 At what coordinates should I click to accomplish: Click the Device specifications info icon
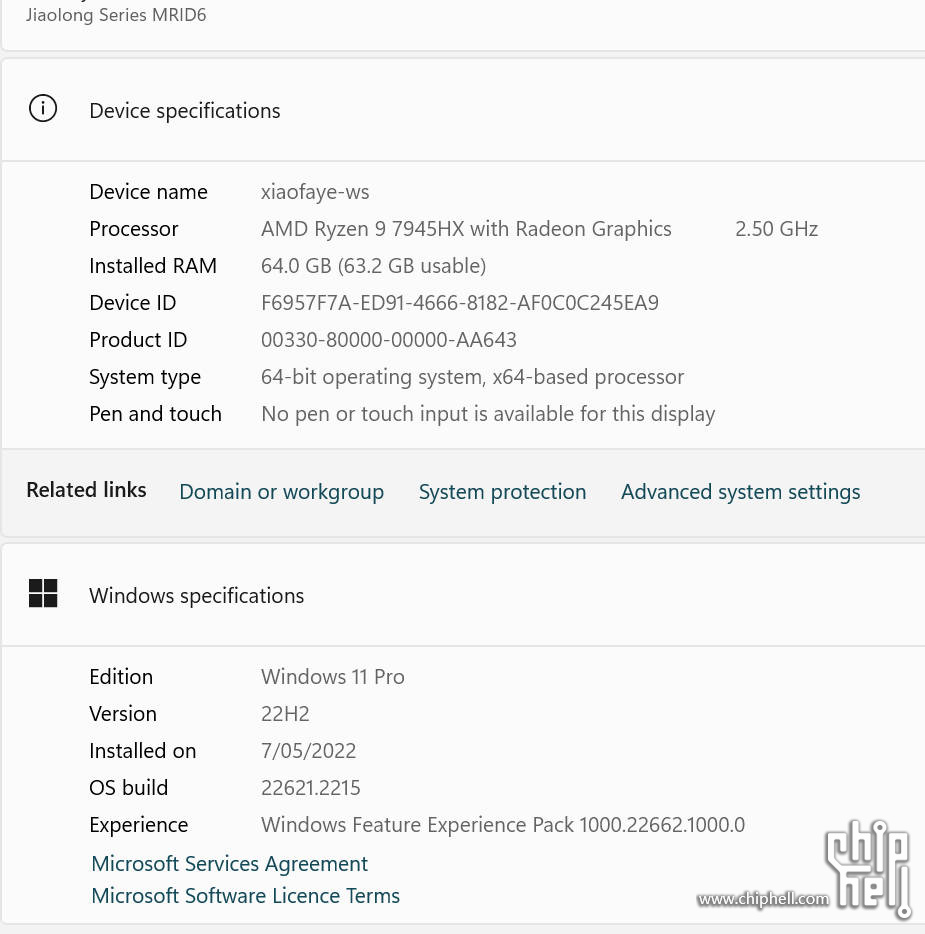pyautogui.click(x=43, y=109)
